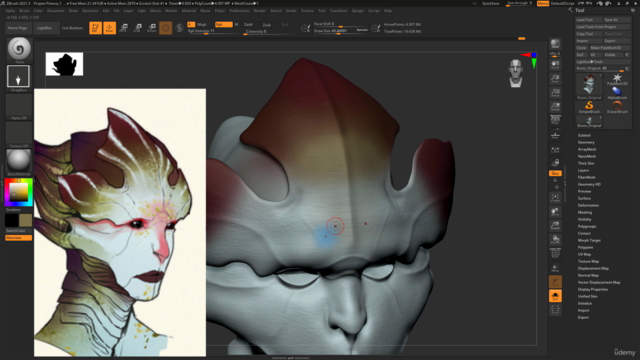This screenshot has height=360, width=640.
Task: Click the Make PolyMesh3D button
Action: pos(610,48)
